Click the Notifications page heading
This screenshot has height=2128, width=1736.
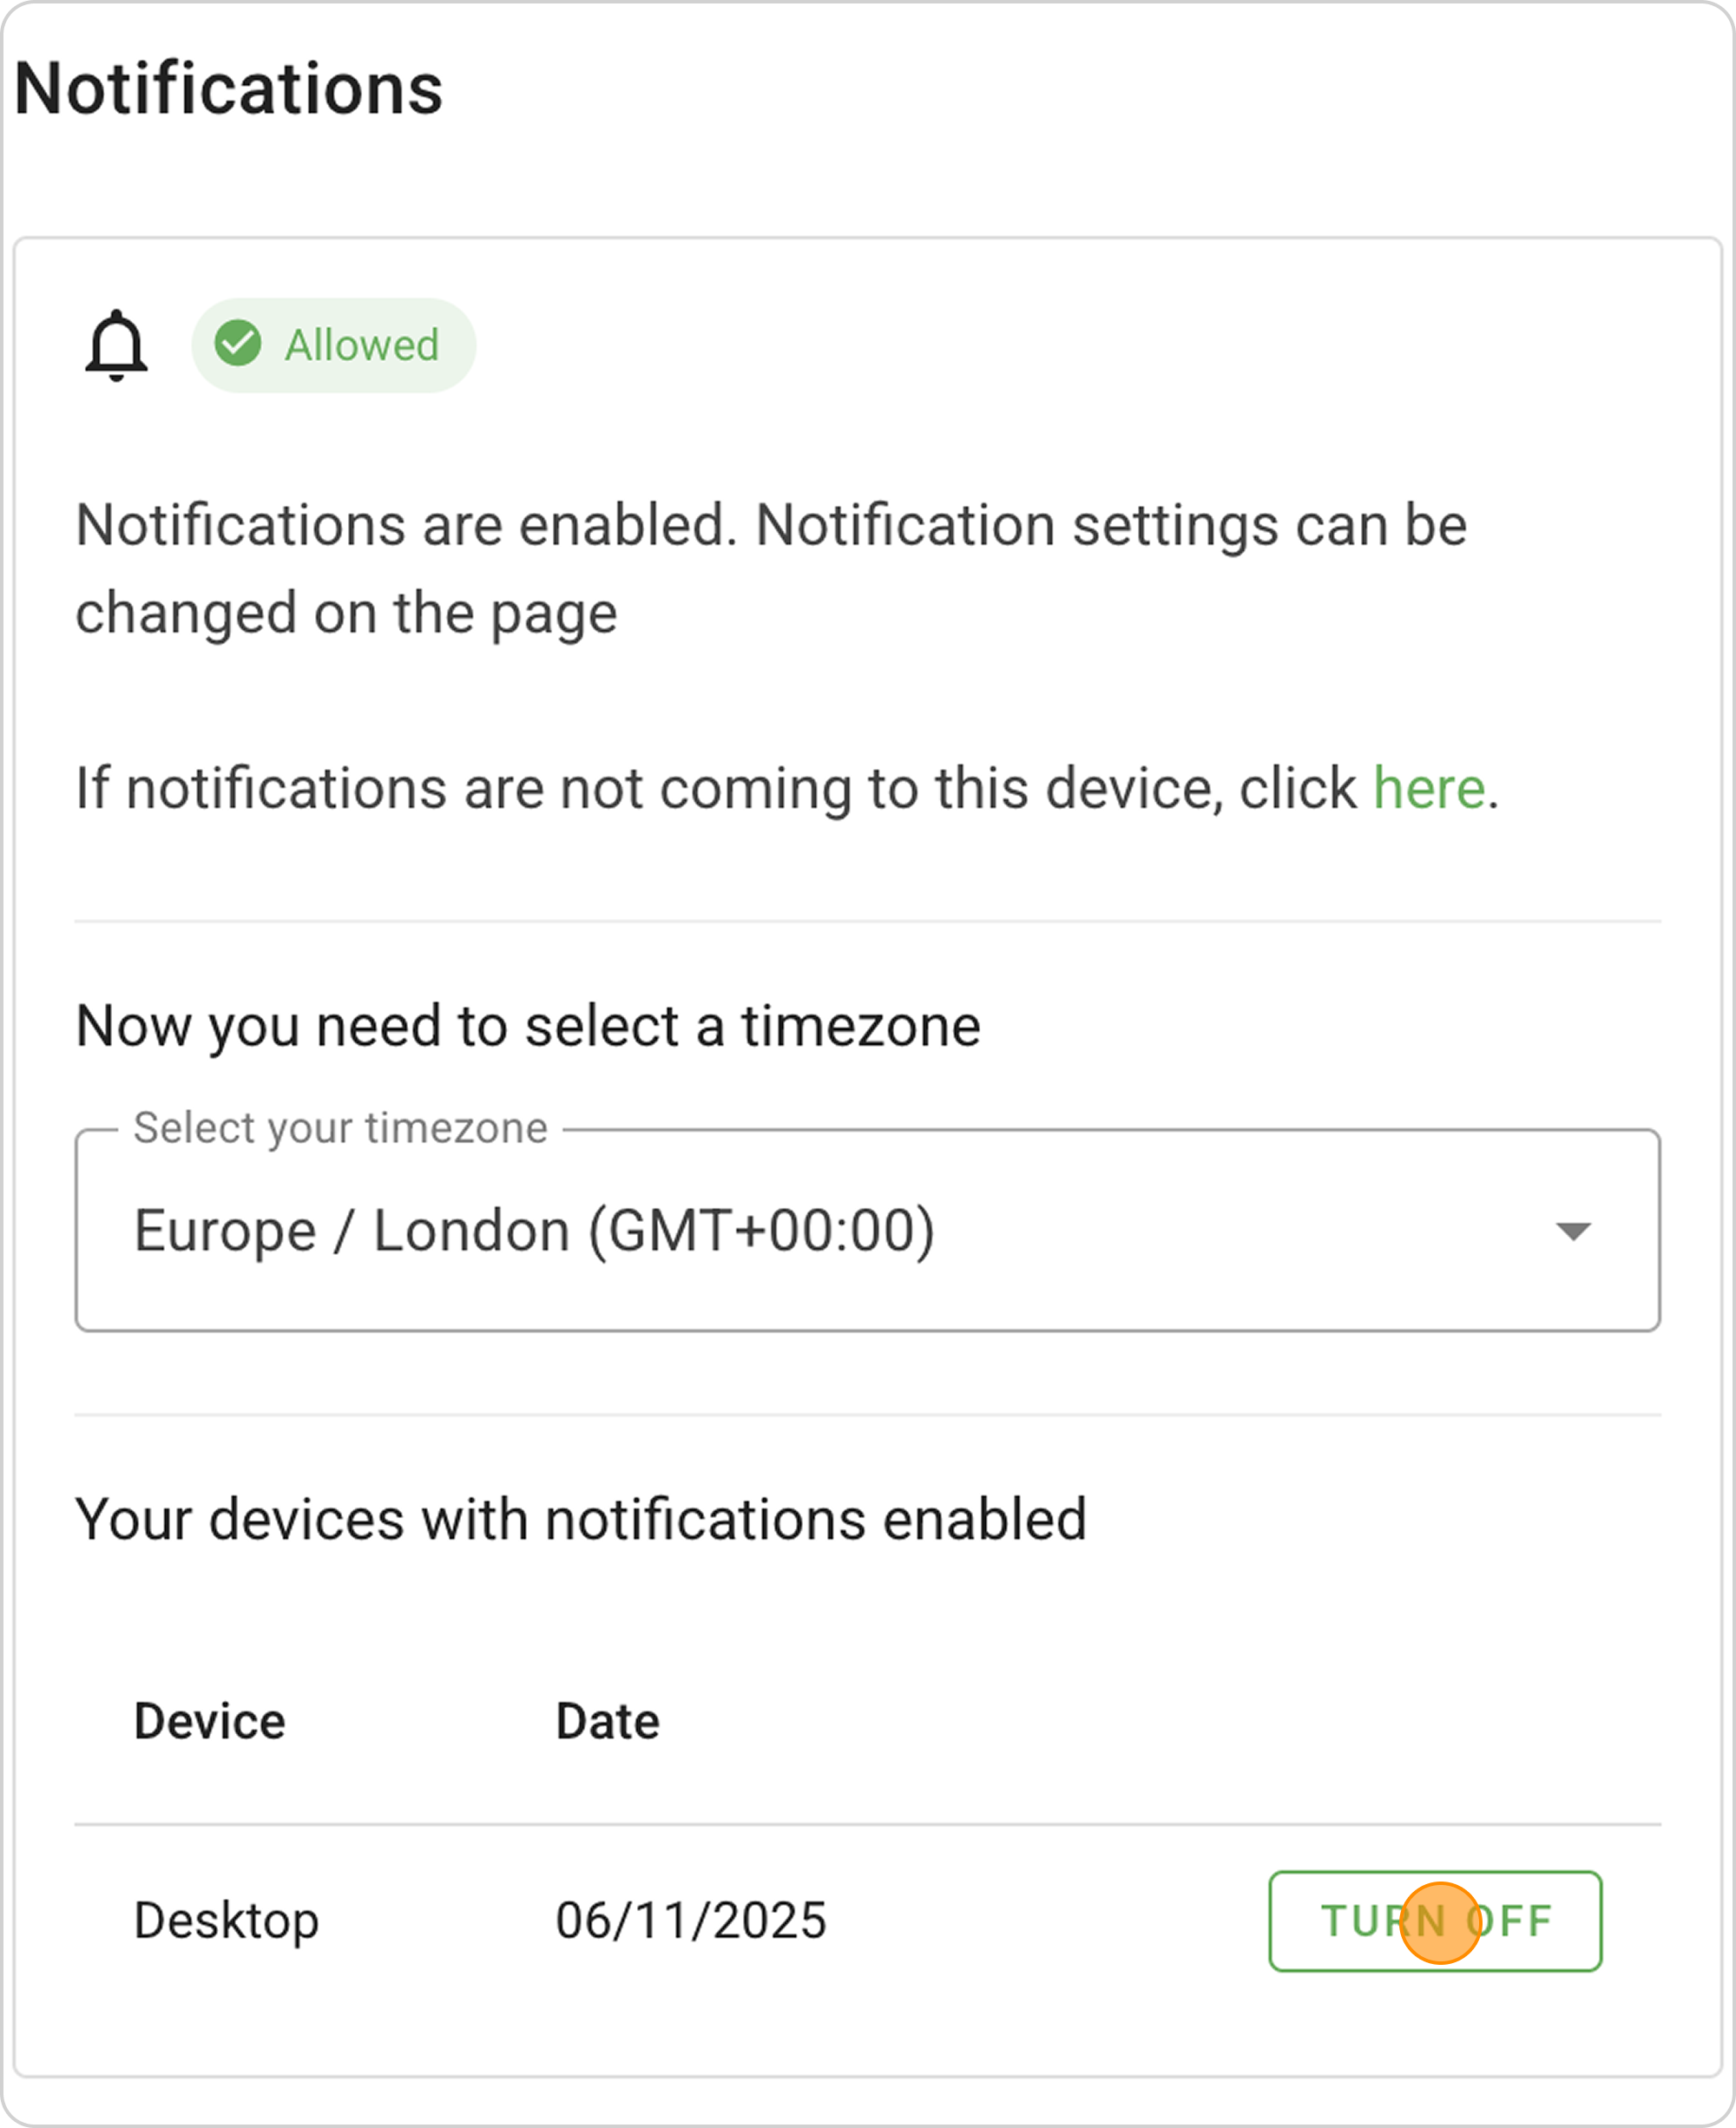point(228,88)
